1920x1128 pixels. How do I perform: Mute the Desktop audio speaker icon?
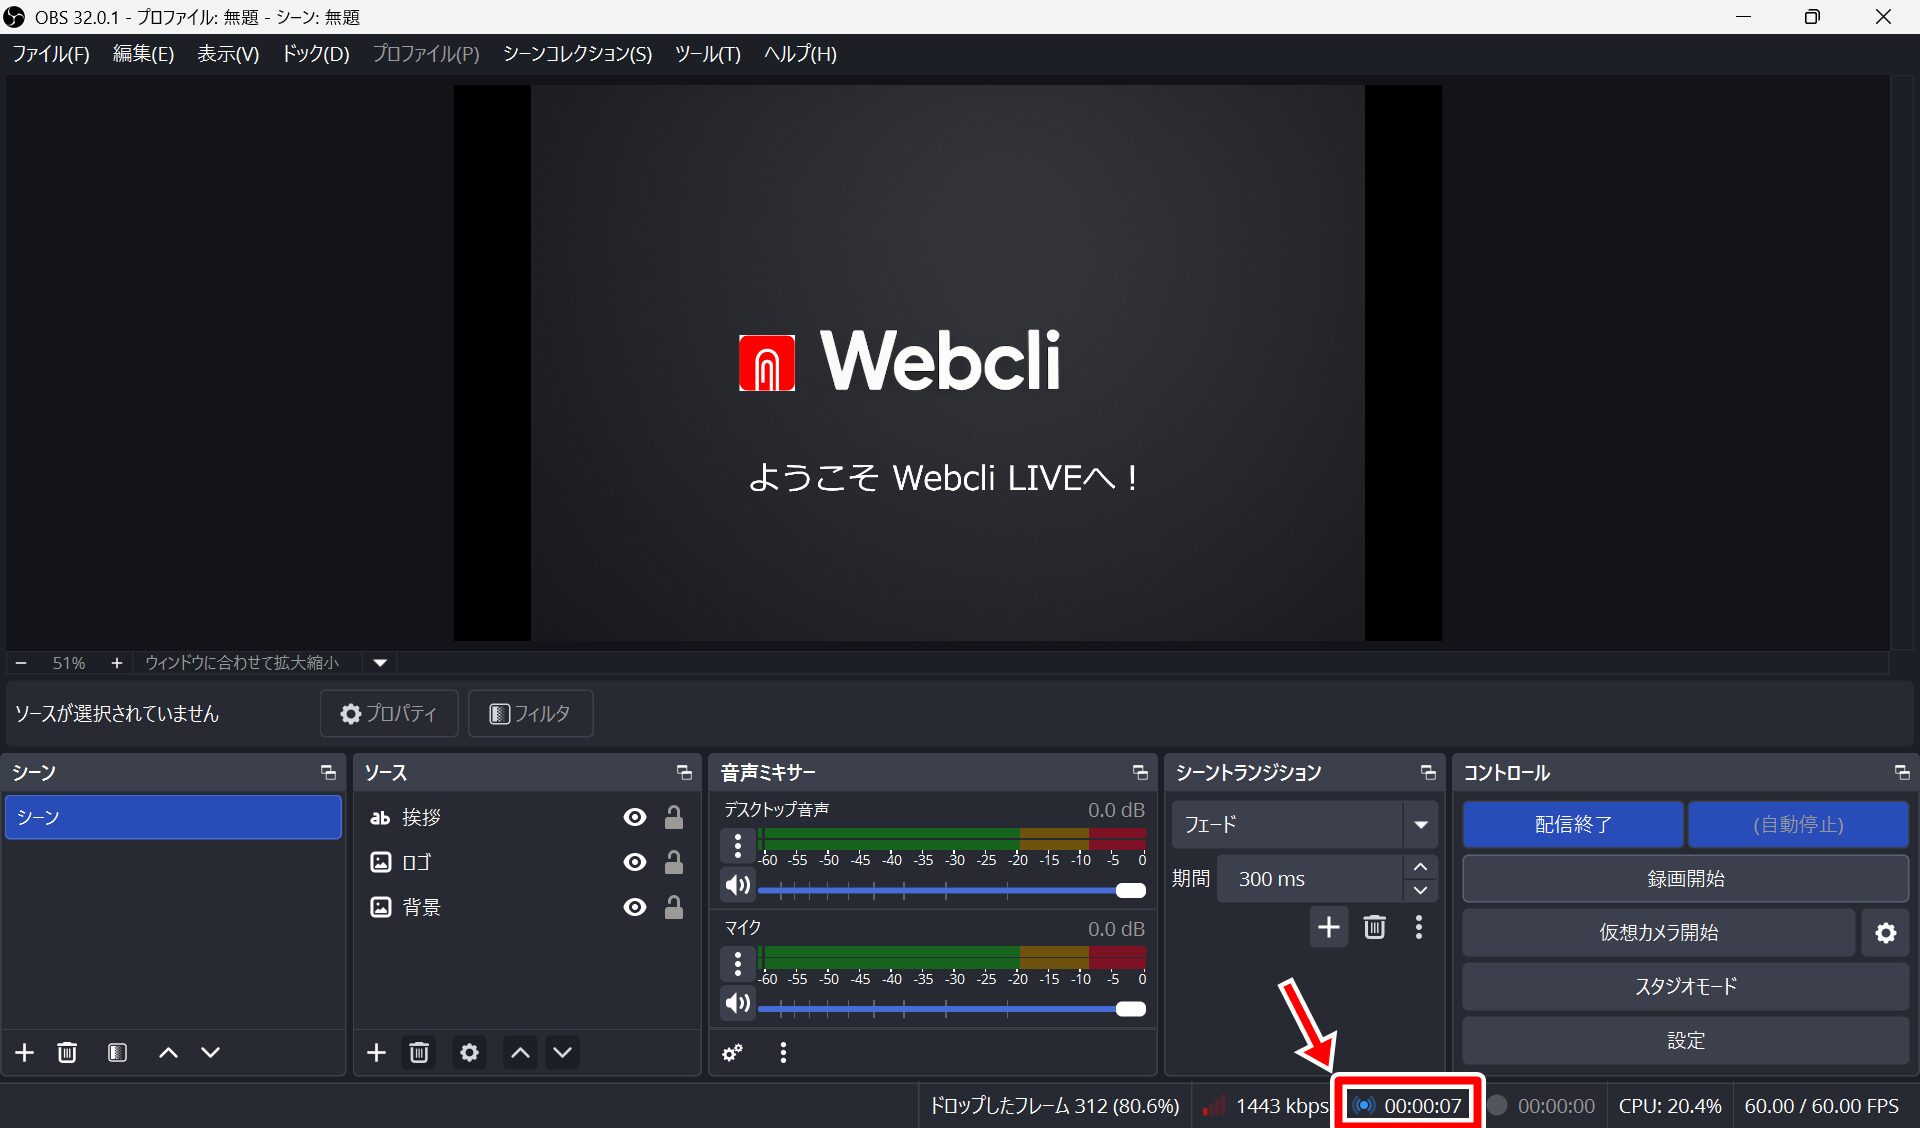pyautogui.click(x=738, y=885)
